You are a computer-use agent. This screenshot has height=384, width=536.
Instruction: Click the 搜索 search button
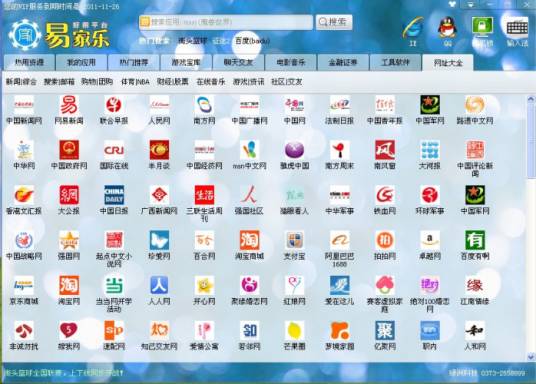[334, 22]
